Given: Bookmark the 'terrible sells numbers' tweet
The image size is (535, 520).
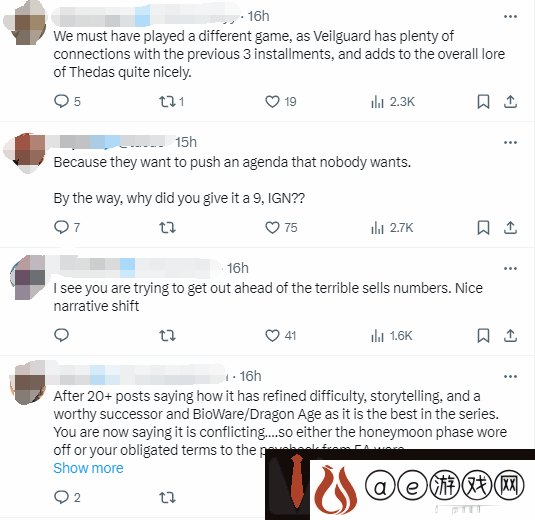Looking at the screenshot, I should [483, 335].
